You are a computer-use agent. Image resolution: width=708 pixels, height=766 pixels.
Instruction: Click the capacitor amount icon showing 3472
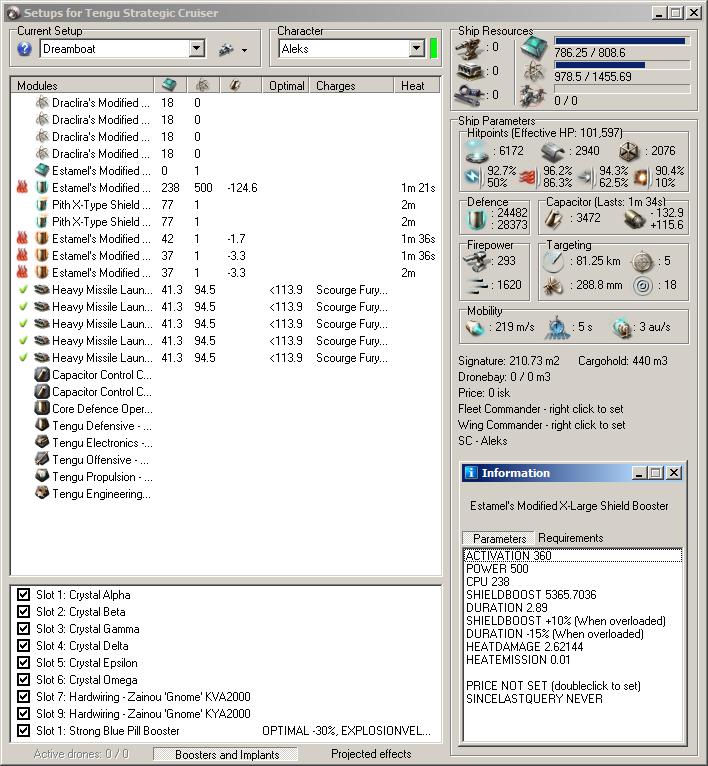tap(554, 219)
